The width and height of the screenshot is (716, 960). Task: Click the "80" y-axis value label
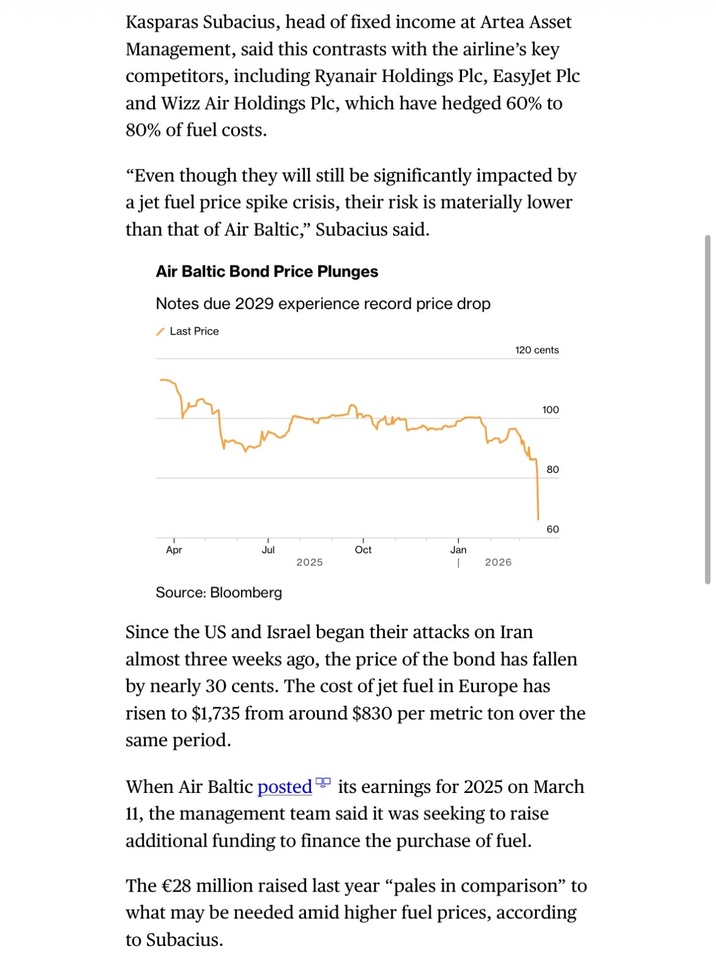coord(552,470)
